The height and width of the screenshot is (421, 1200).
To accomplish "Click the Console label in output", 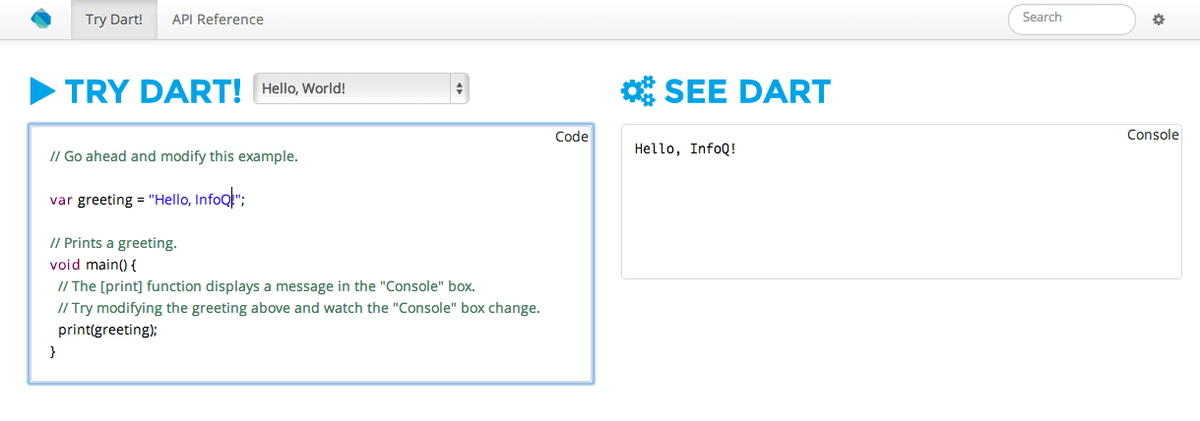I will pyautogui.click(x=1153, y=134).
